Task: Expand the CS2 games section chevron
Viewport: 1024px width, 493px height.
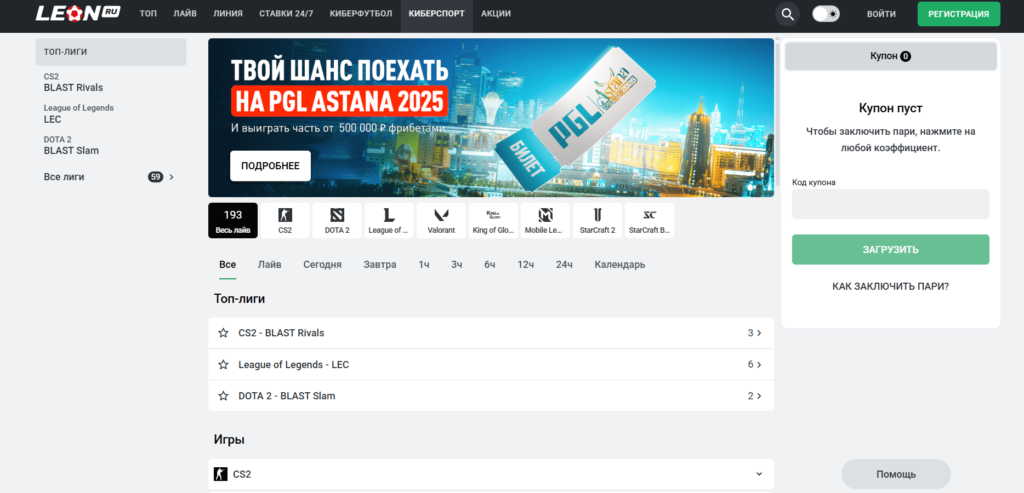Action: [x=759, y=474]
